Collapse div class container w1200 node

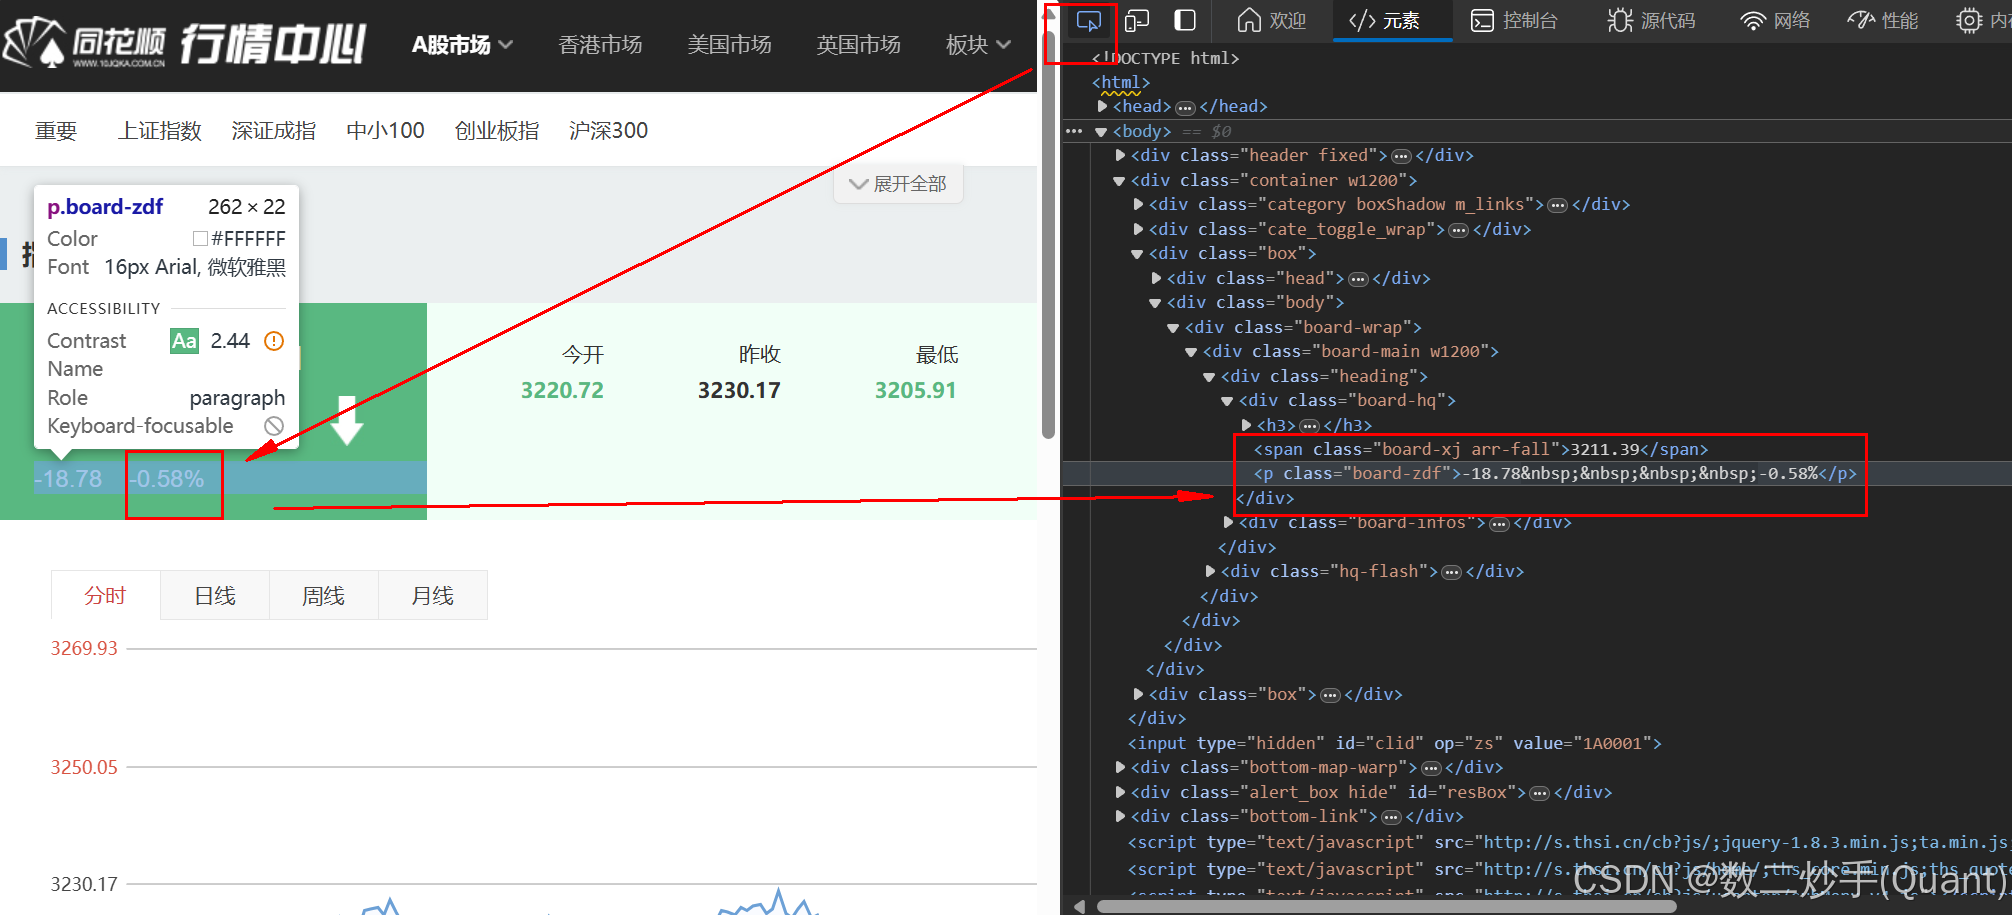1119,180
